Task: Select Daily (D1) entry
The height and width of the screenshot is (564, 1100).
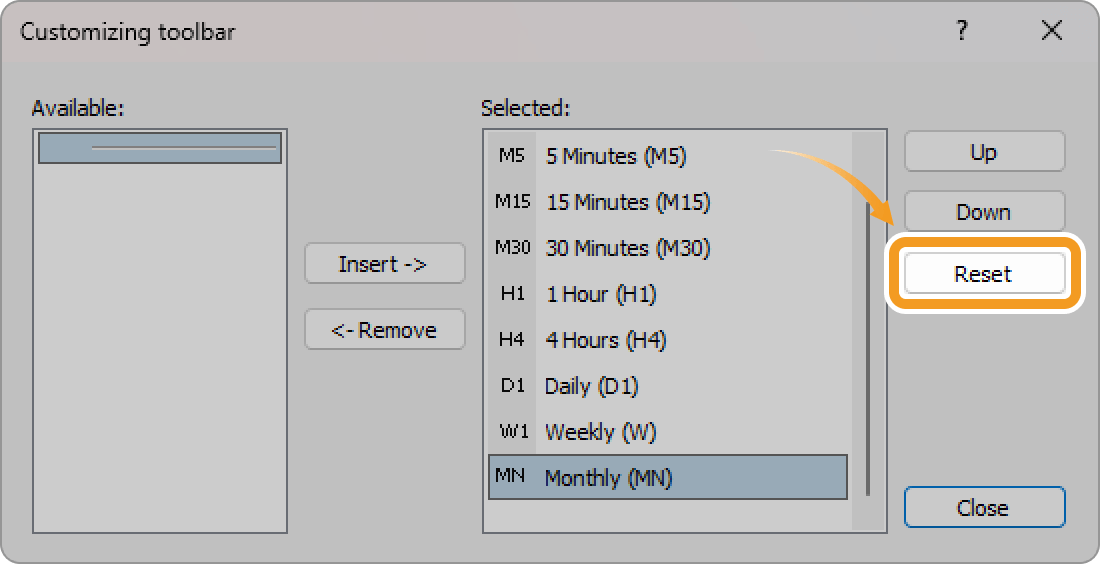Action: [668, 386]
